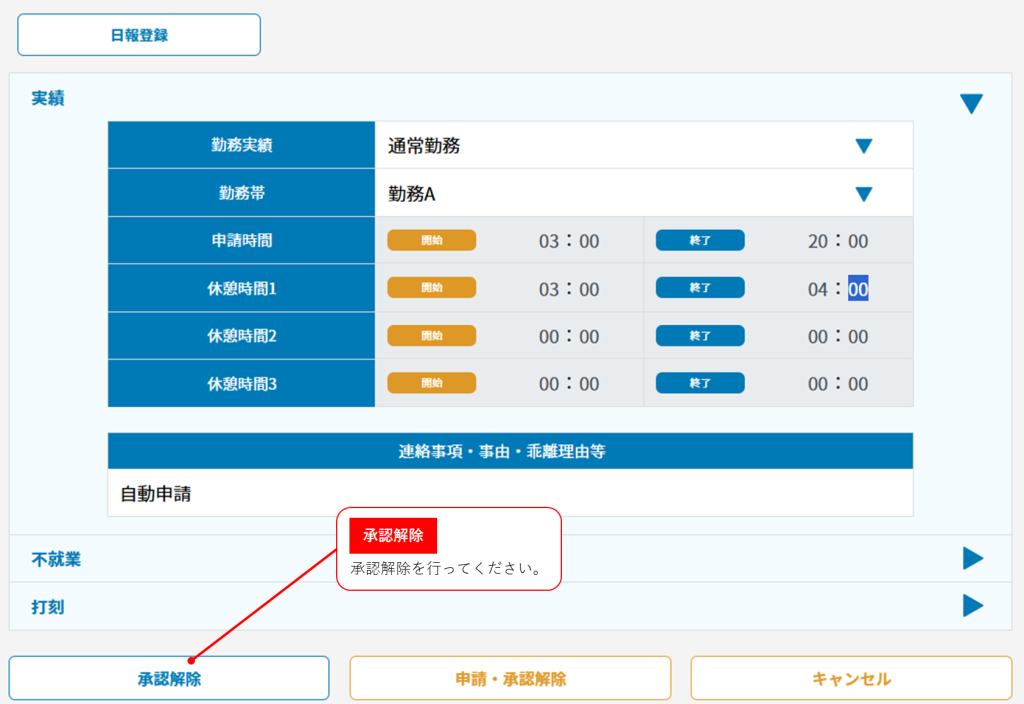This screenshot has width=1024, height=704.
Task: Click 申請時間 end time field 20:00
Action: [838, 241]
